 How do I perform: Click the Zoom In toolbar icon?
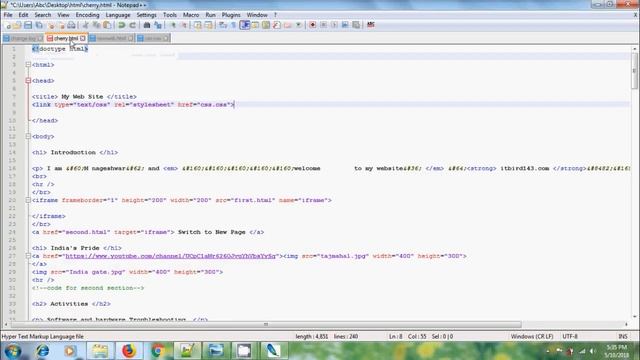coord(173,25)
